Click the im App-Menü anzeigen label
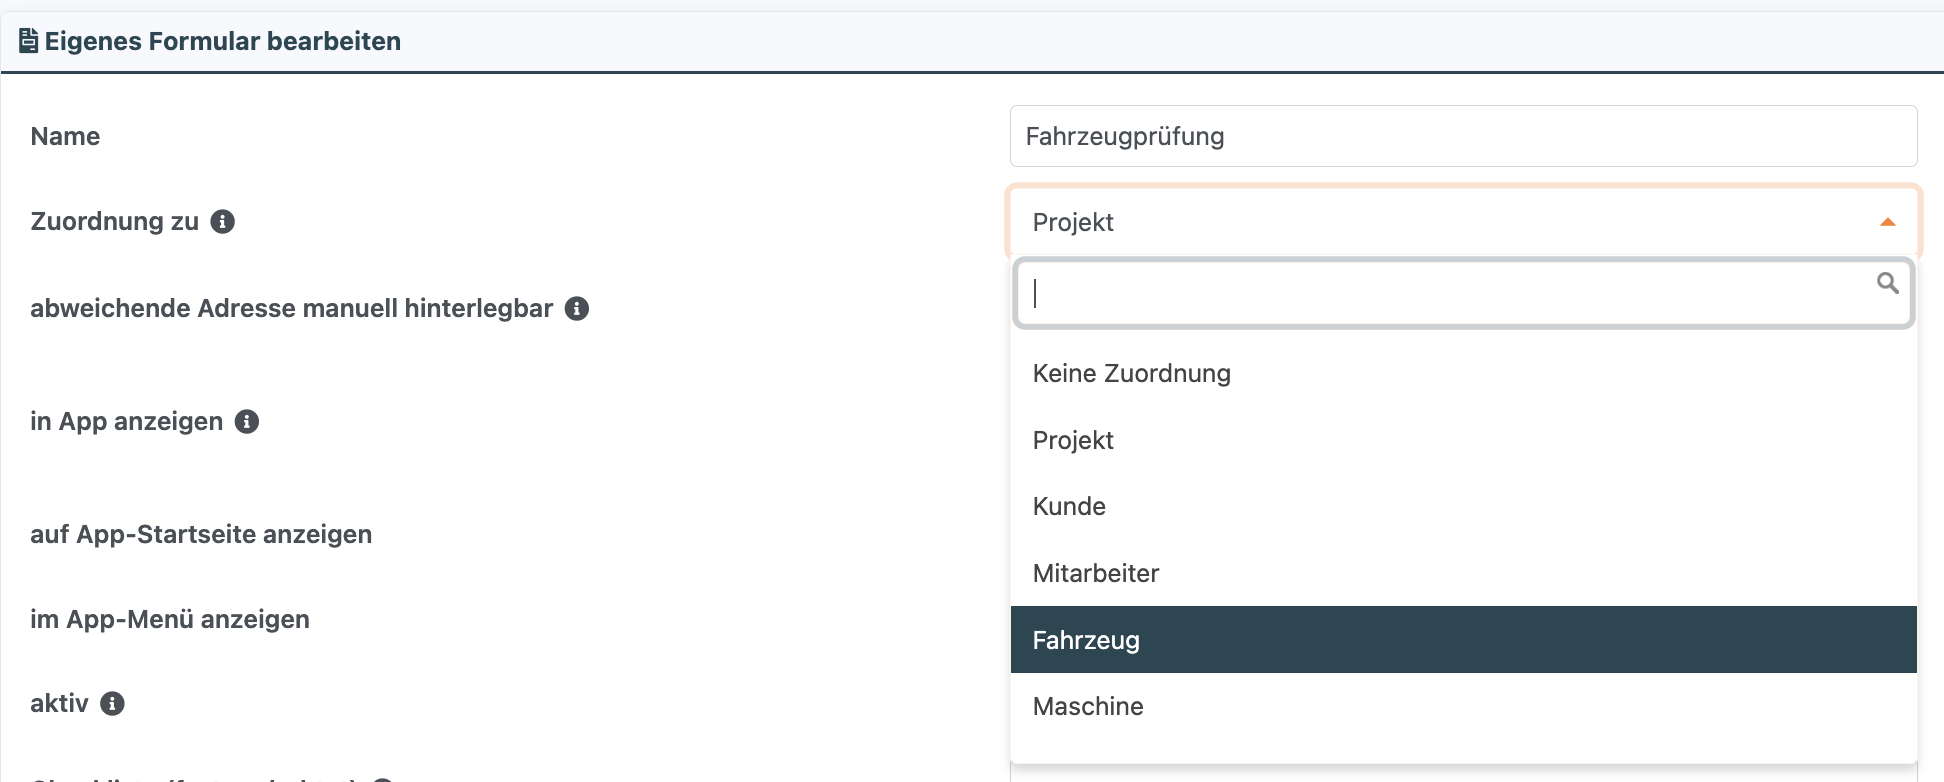This screenshot has width=1944, height=782. coord(170,619)
